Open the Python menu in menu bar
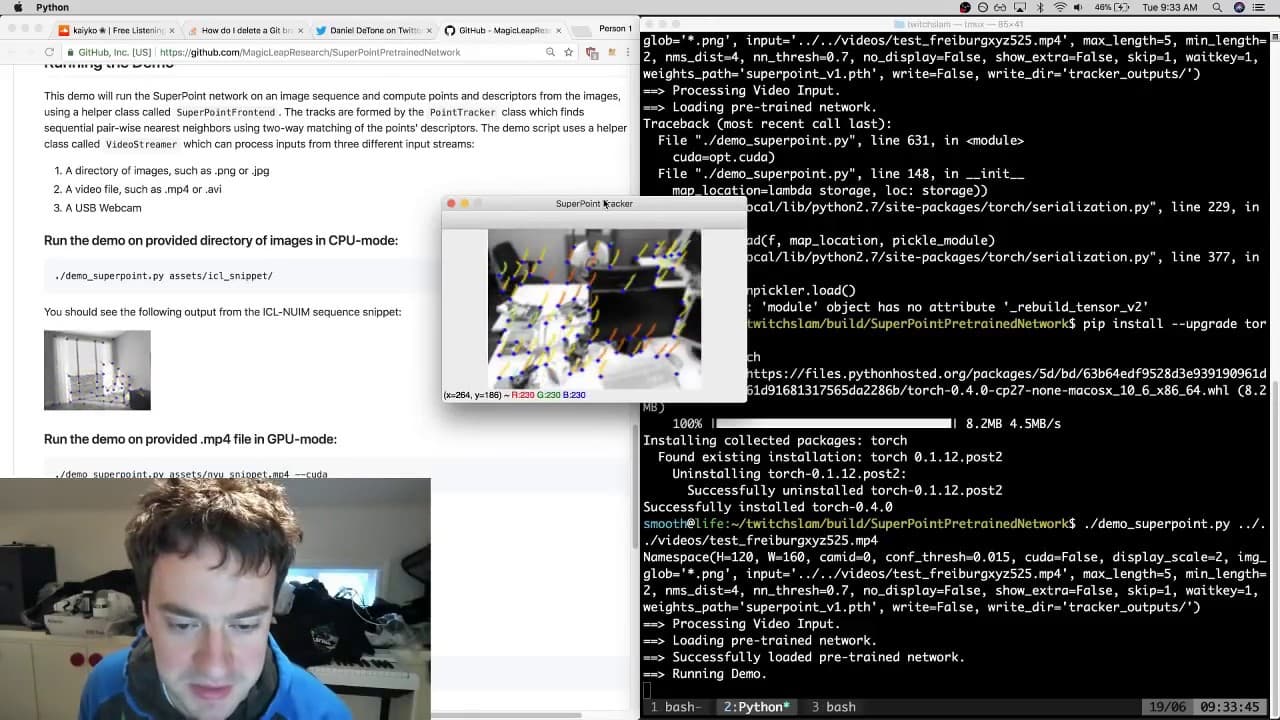The image size is (1280, 720). point(52,7)
